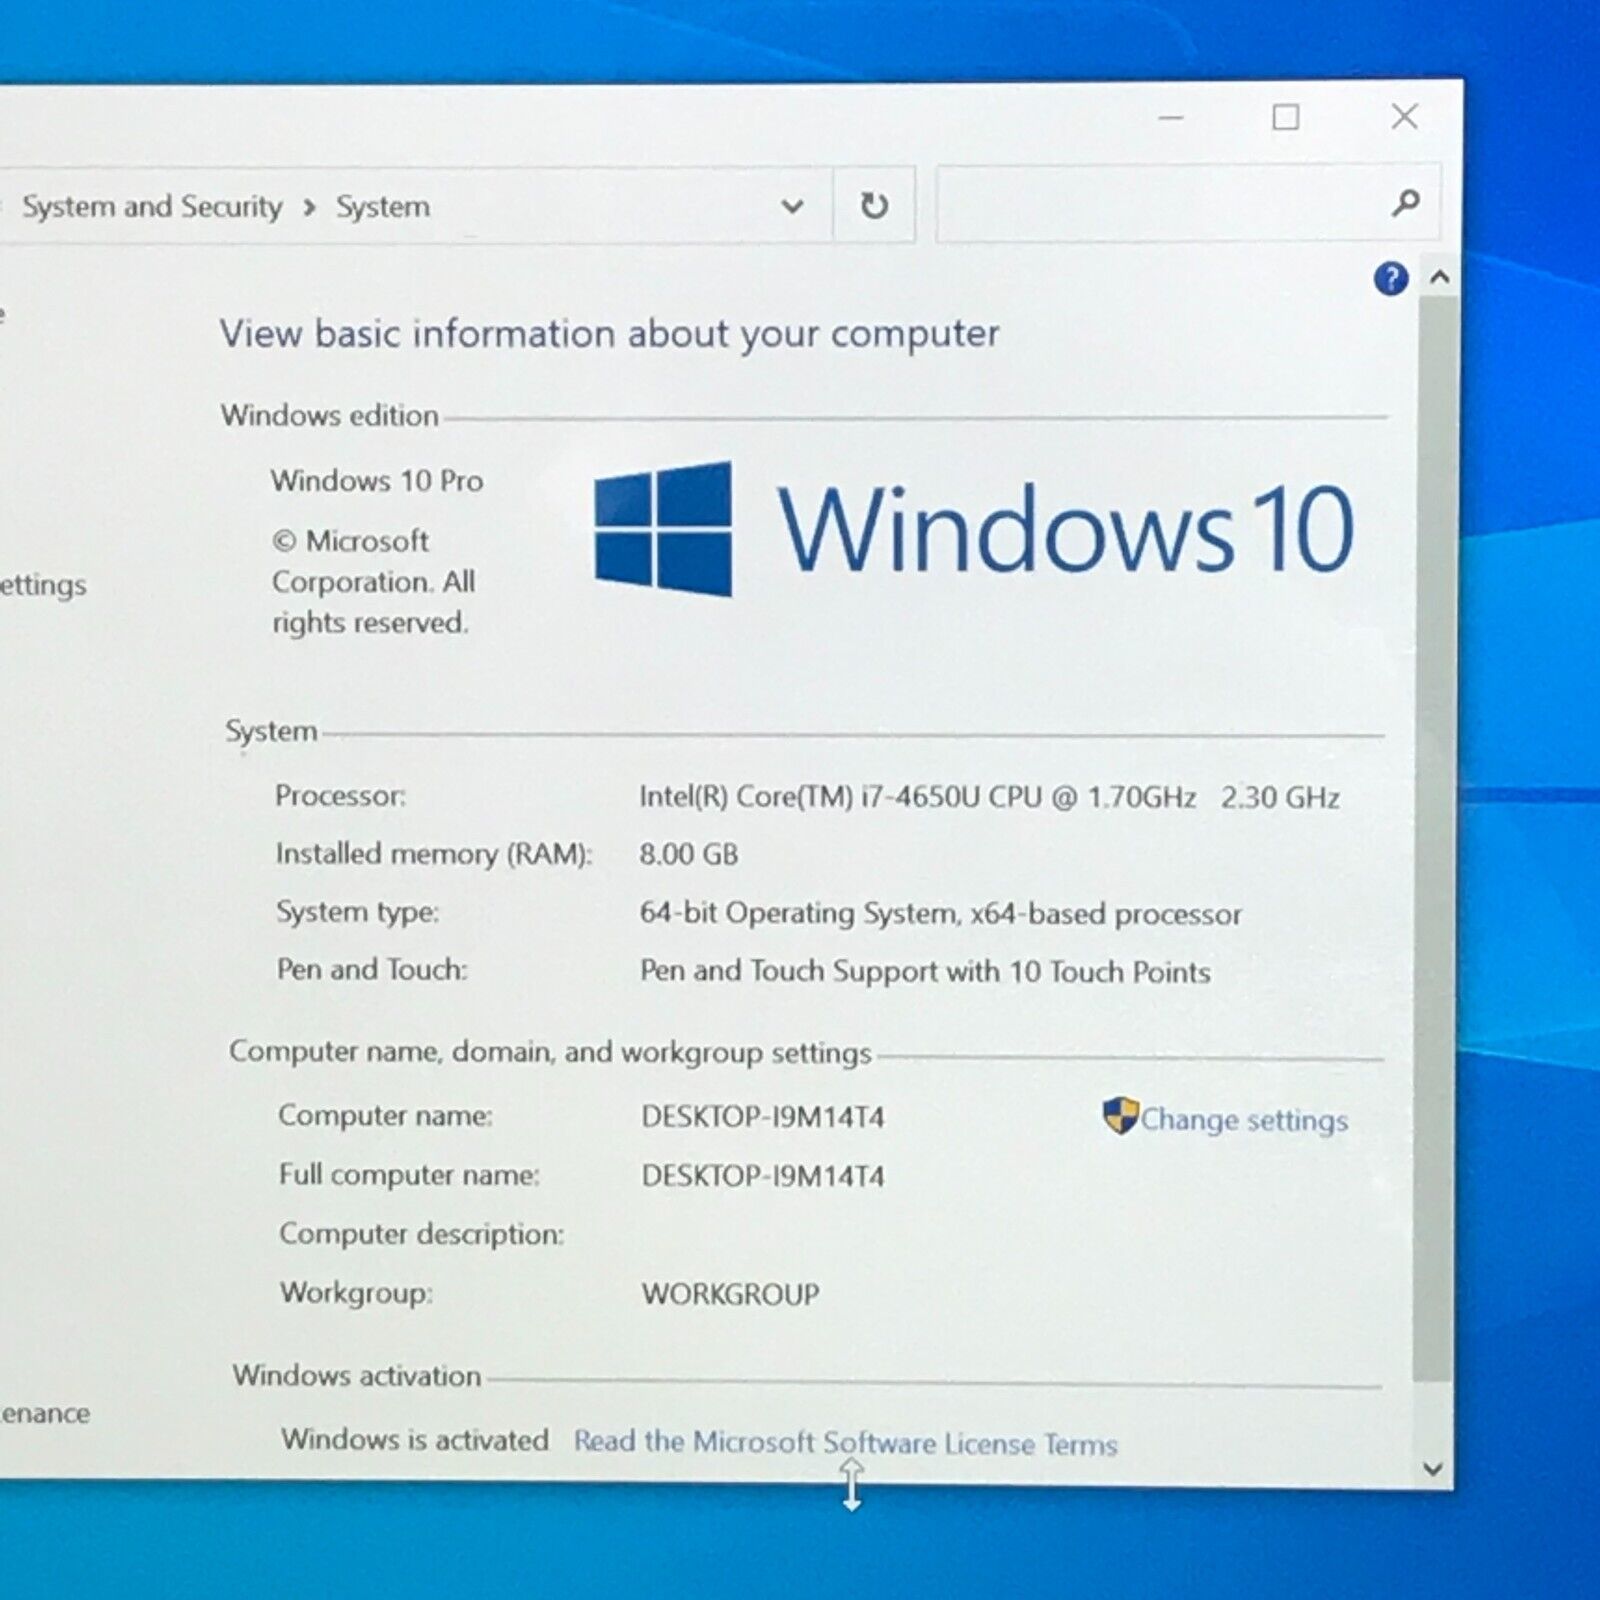Click the 'System type:' label

(358, 912)
